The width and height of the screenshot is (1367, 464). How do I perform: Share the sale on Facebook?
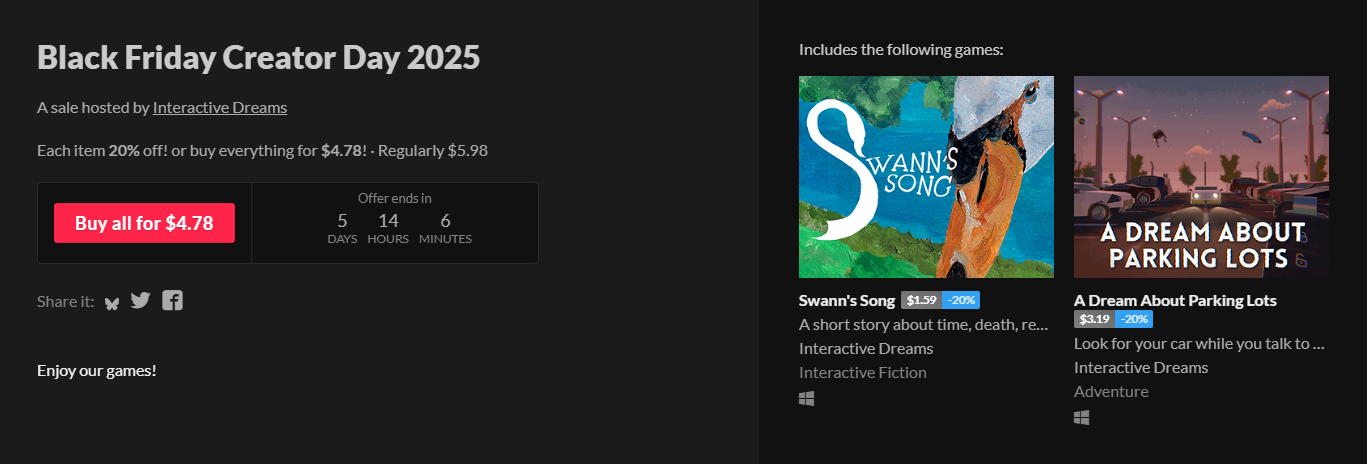(172, 300)
